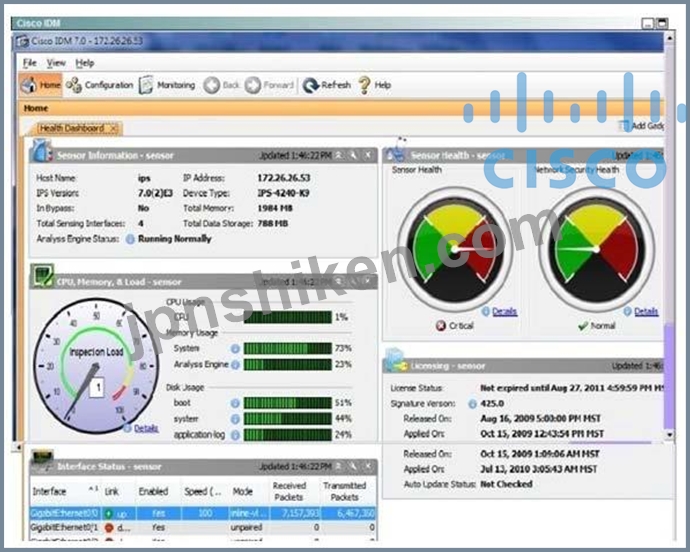The image size is (690, 552).
Task: Close the Sensor Information gadget
Action: point(367,155)
